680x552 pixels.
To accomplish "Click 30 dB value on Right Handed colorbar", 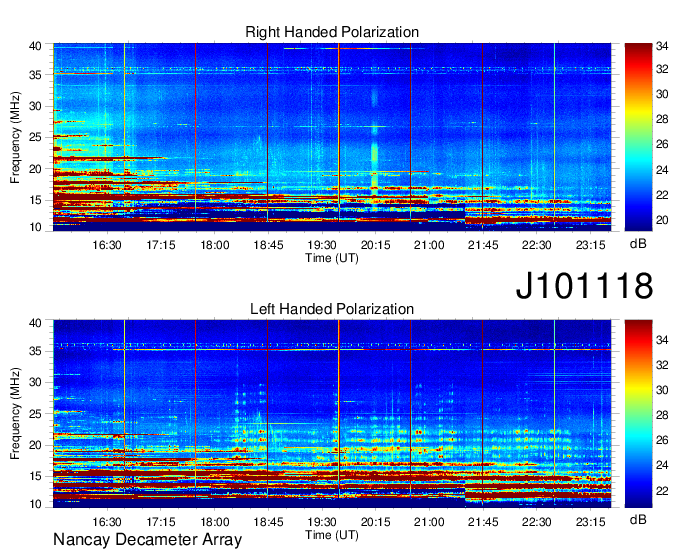I will pos(662,95).
